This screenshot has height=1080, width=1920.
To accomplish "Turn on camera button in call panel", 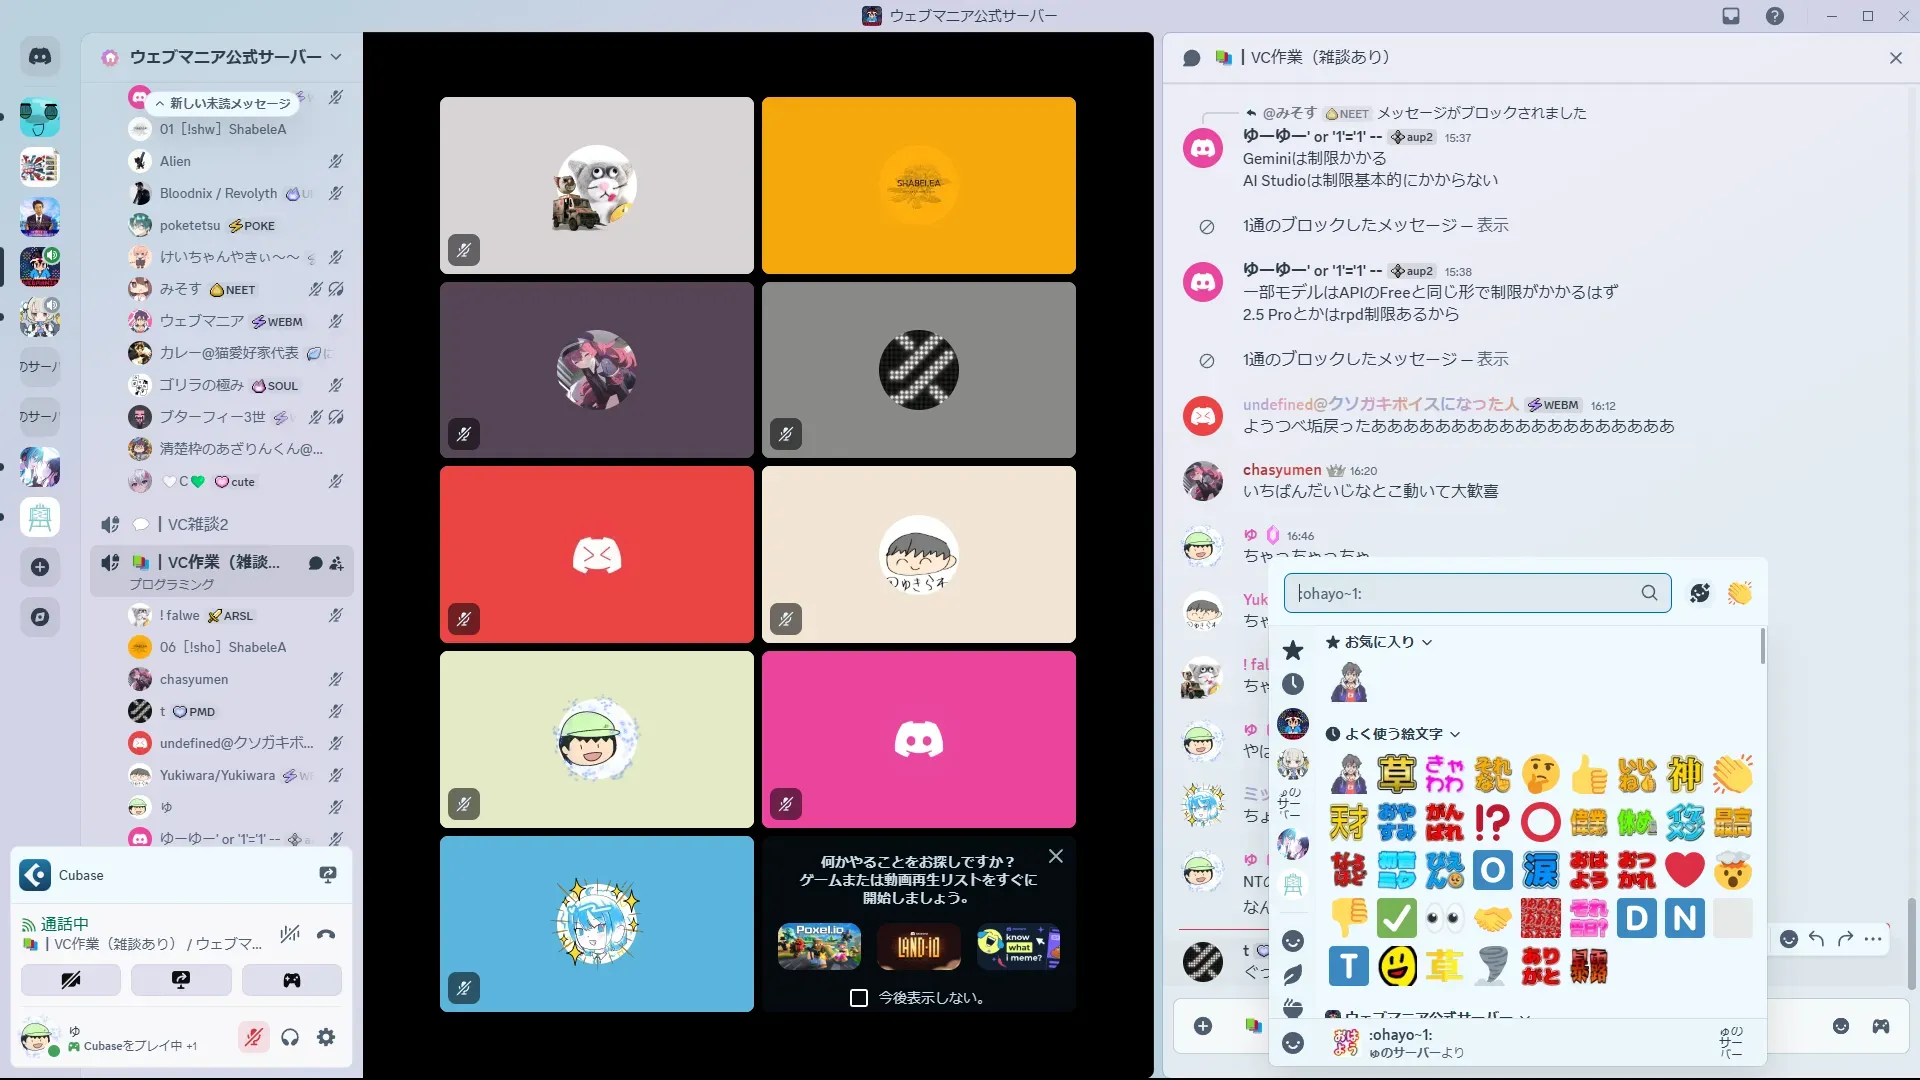I will pyautogui.click(x=71, y=980).
